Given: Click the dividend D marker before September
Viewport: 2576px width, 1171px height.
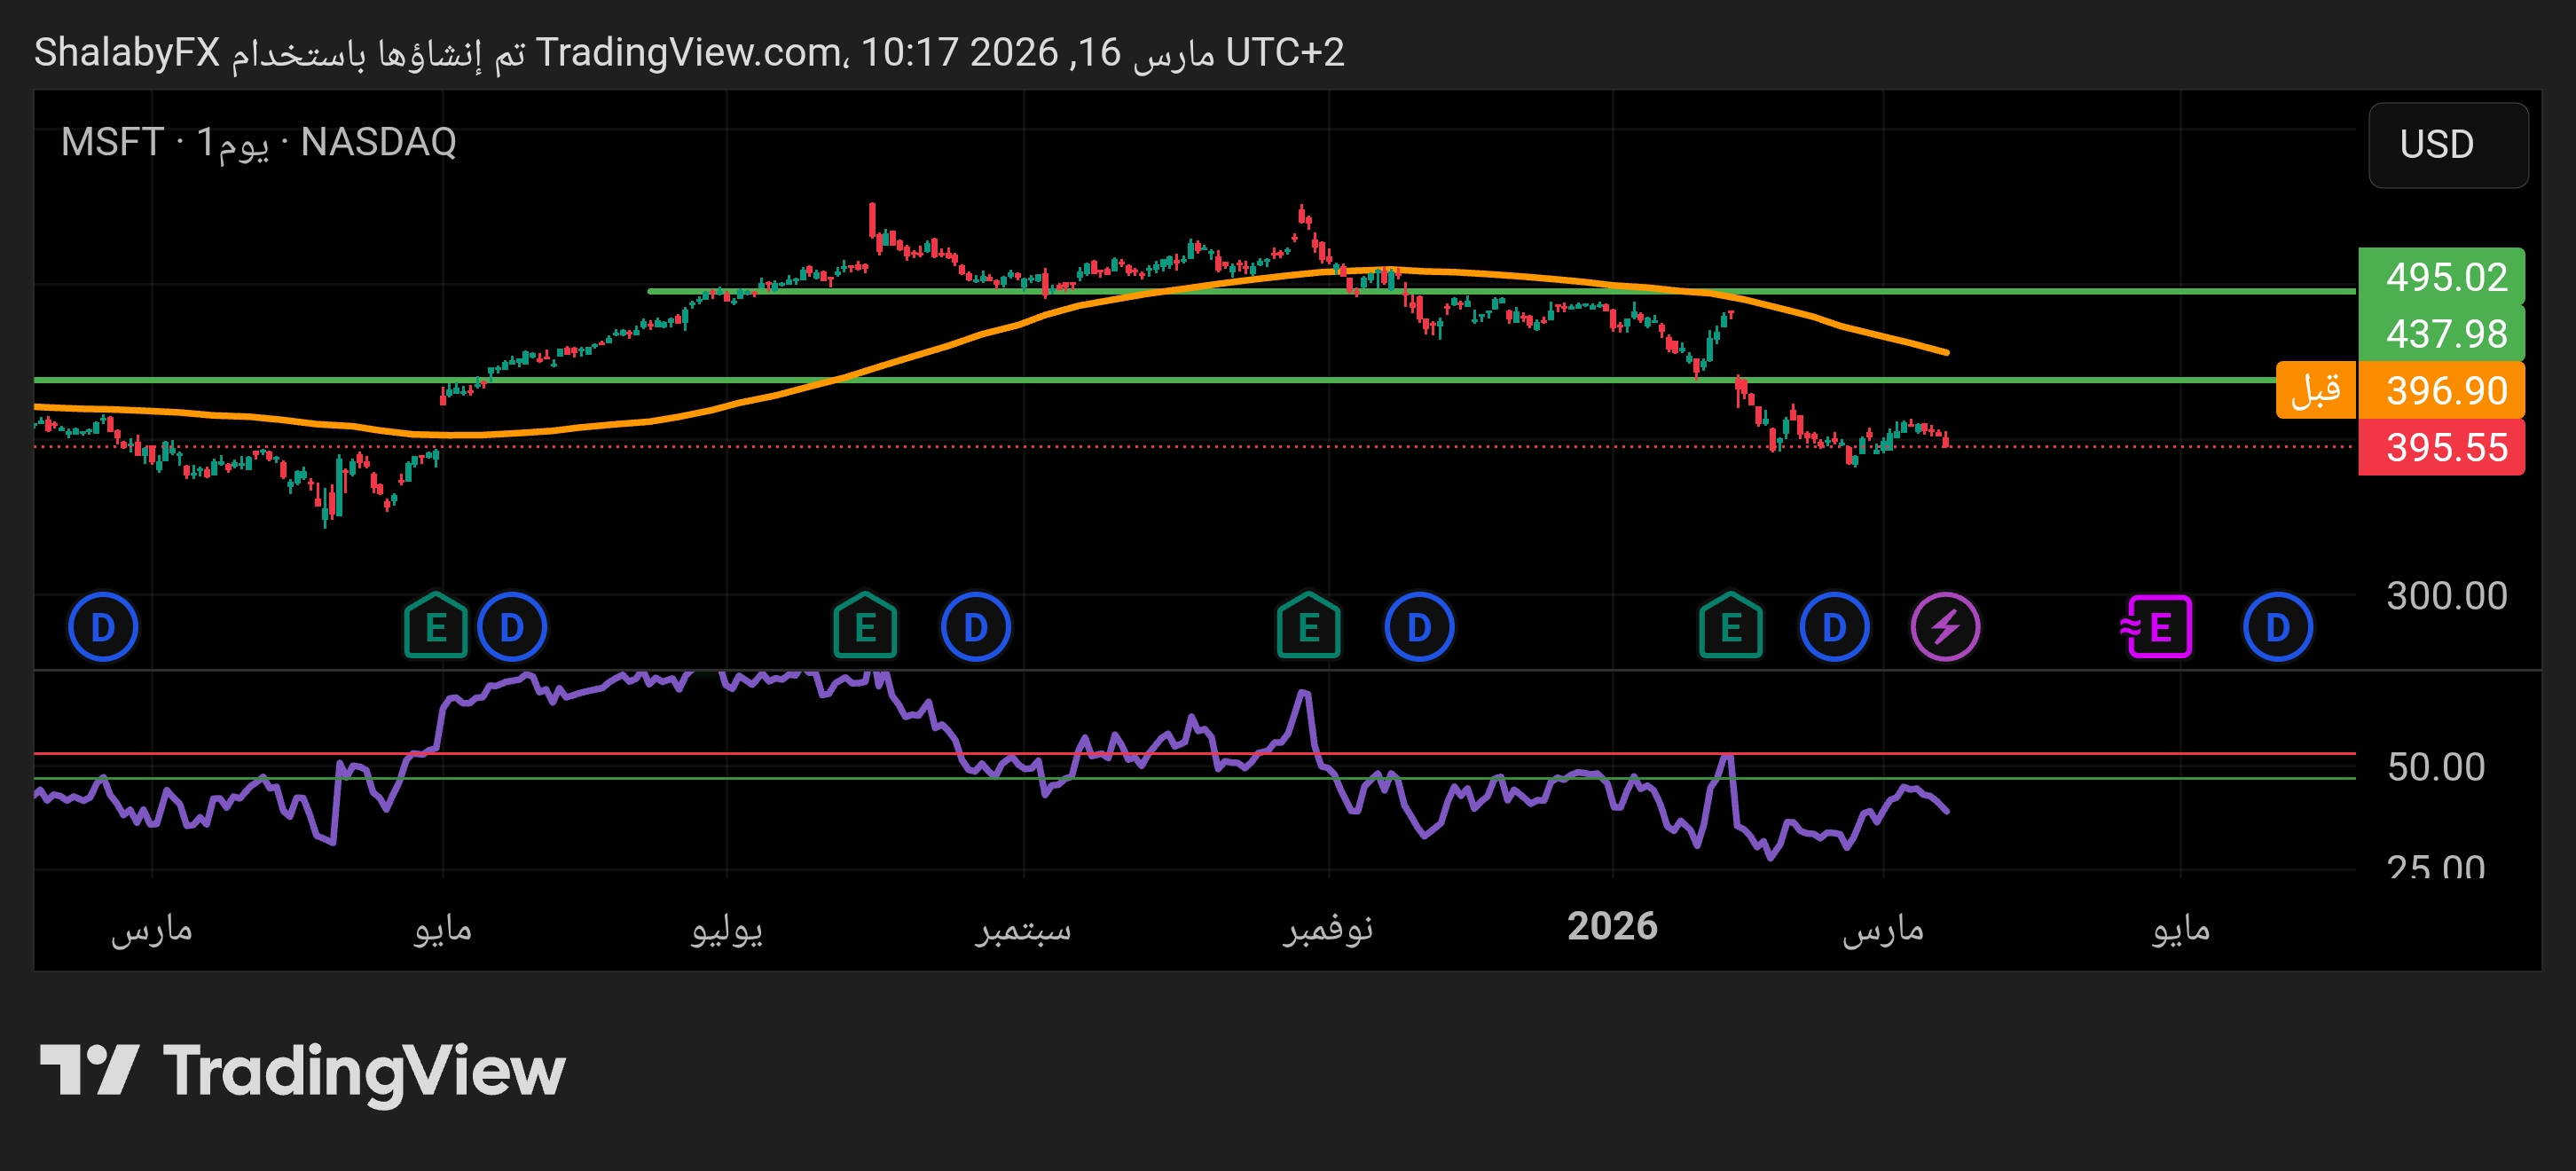Looking at the screenshot, I should click(x=975, y=627).
